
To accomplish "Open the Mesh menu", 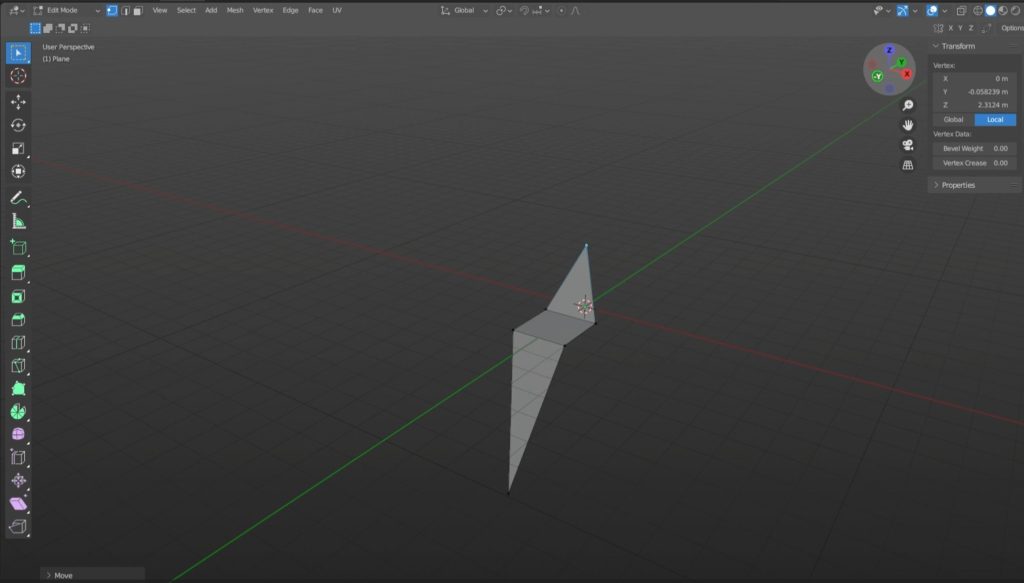I will 235,10.
